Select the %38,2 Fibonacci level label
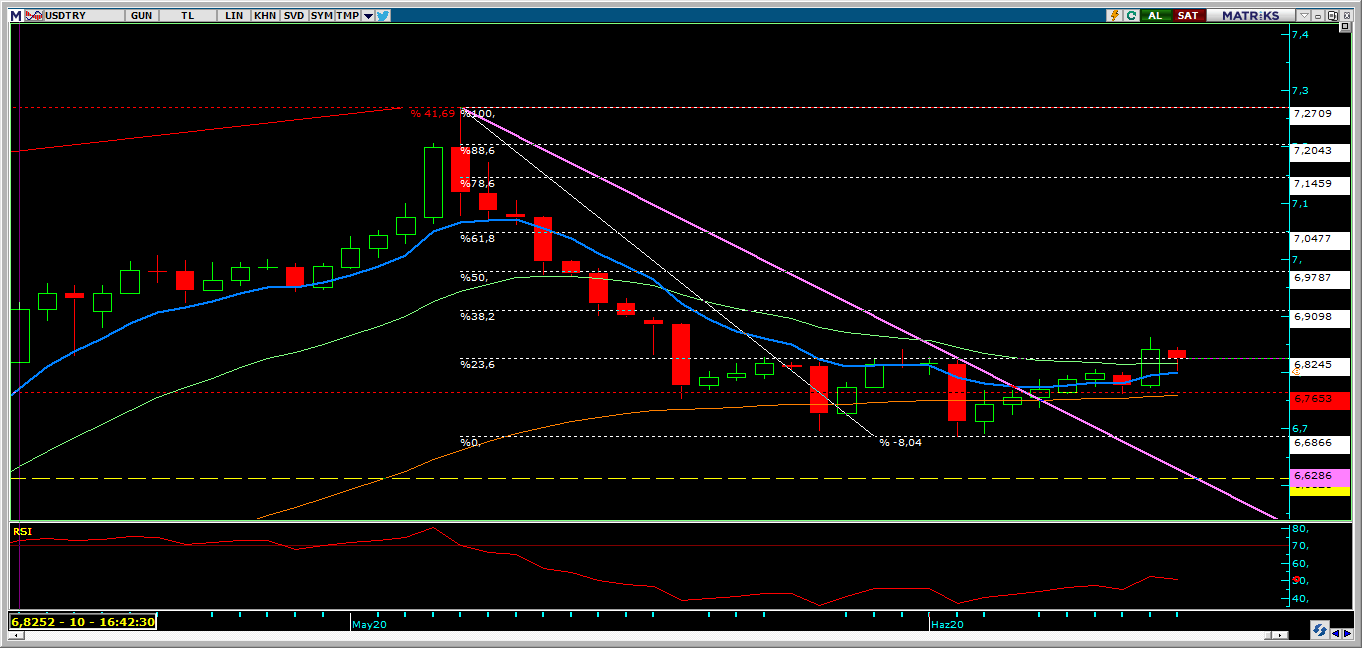 [x=477, y=315]
